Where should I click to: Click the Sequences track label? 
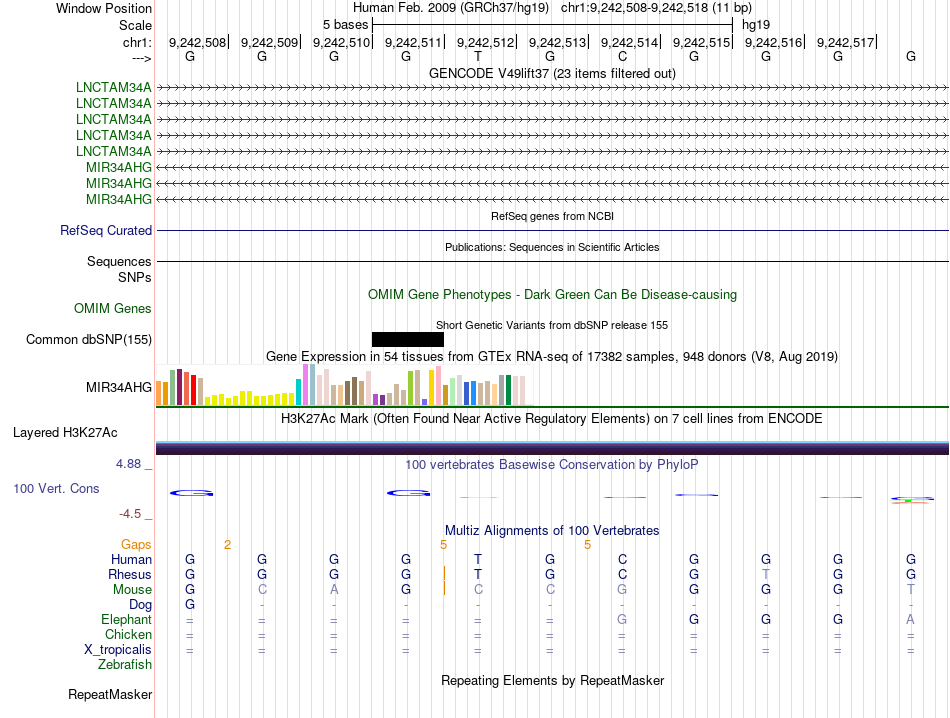point(119,261)
